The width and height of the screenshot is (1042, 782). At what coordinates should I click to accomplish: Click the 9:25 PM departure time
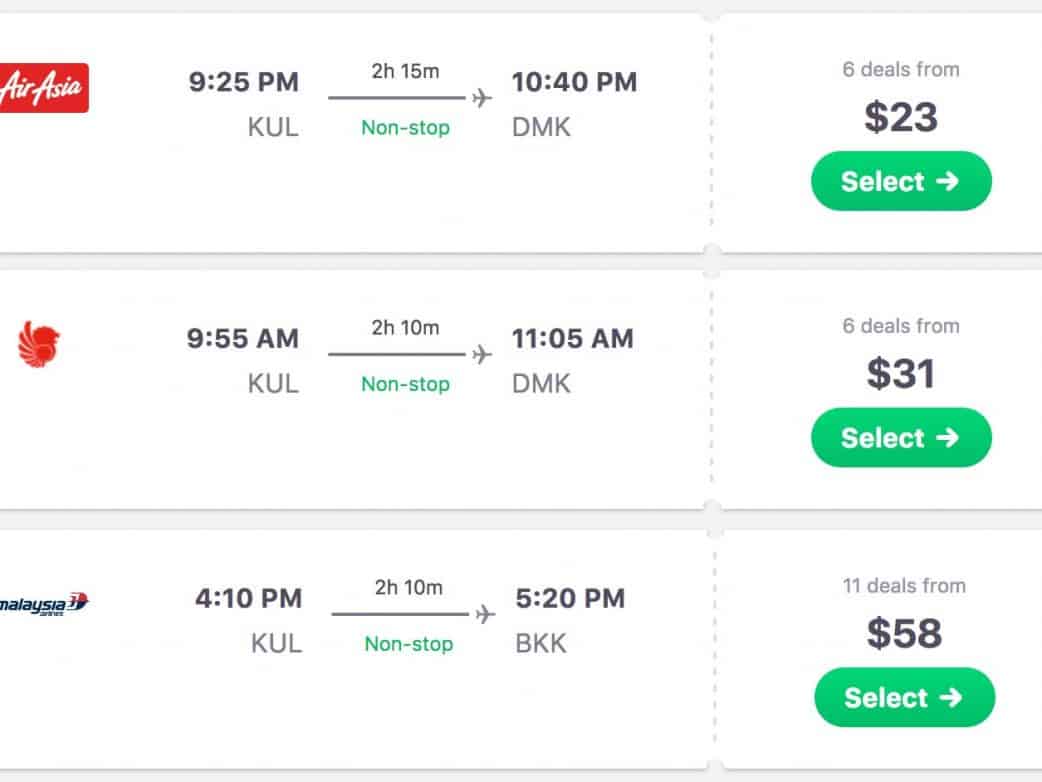coord(243,82)
